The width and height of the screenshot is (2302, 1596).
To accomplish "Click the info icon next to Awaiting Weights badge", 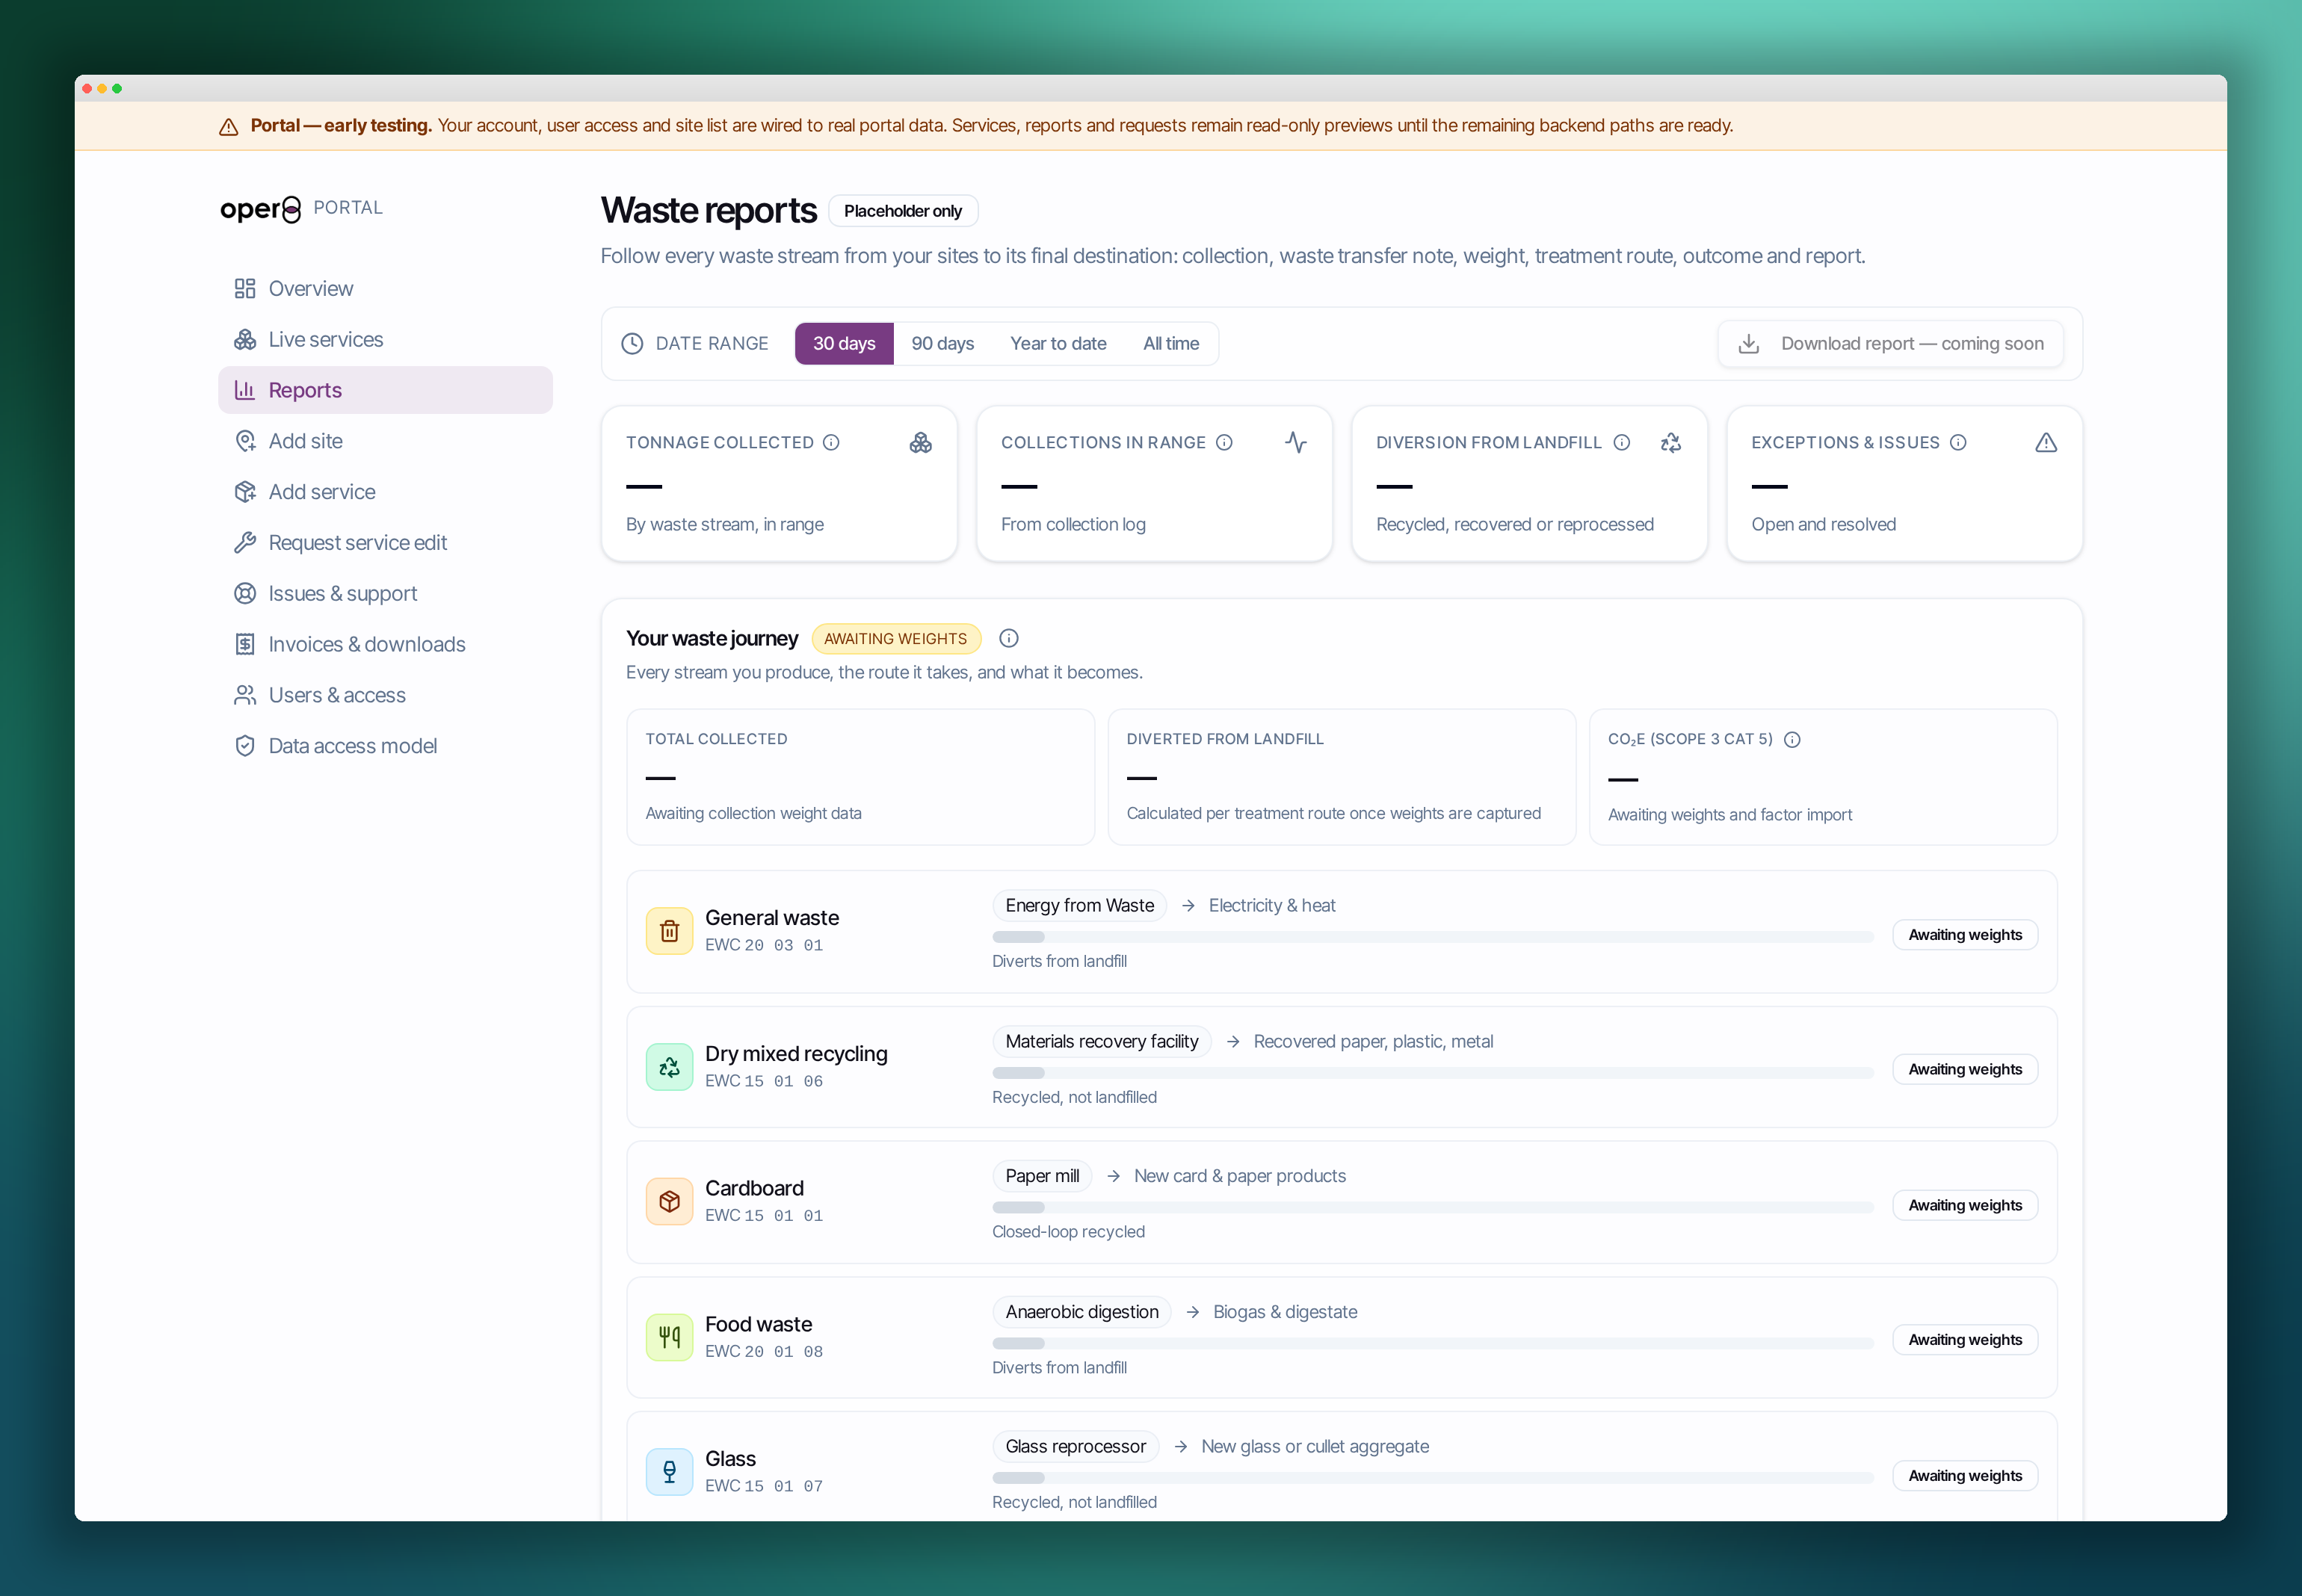I will (1009, 638).
